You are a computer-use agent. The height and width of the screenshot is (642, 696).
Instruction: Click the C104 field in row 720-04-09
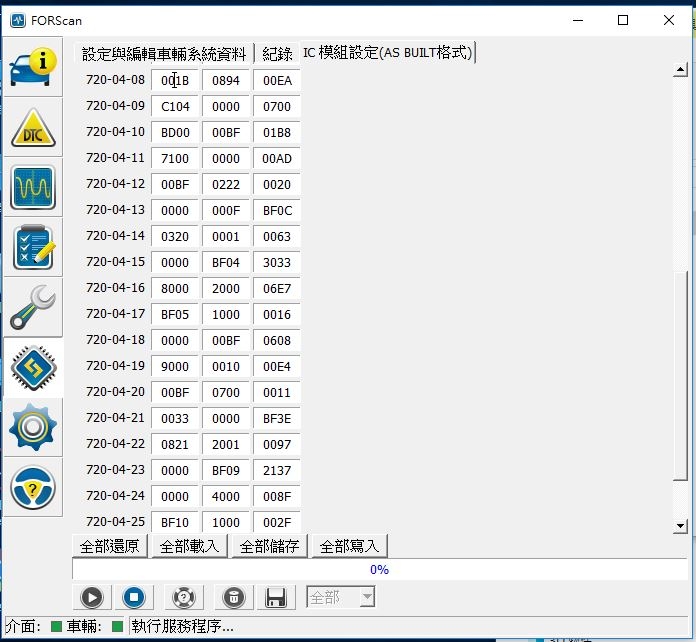[x=175, y=107]
